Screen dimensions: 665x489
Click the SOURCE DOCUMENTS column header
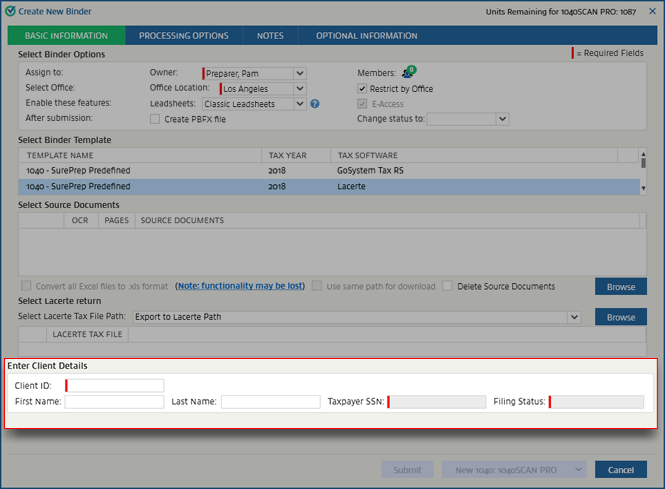pyautogui.click(x=387, y=221)
